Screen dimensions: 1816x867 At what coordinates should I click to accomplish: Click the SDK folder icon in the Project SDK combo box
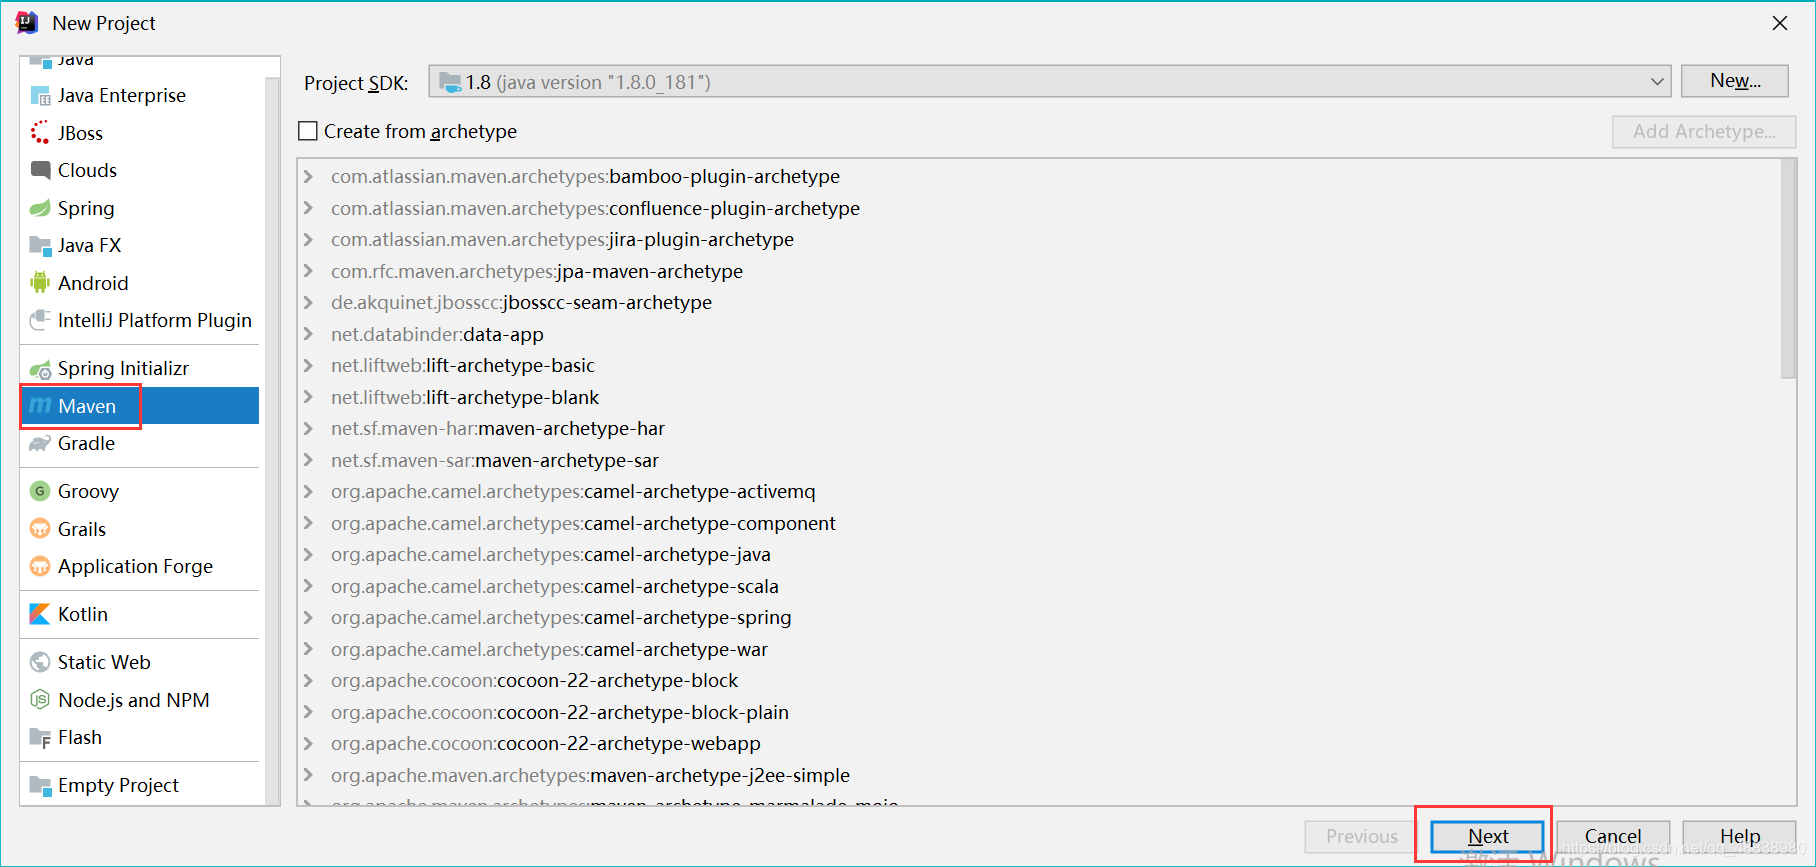coord(450,82)
